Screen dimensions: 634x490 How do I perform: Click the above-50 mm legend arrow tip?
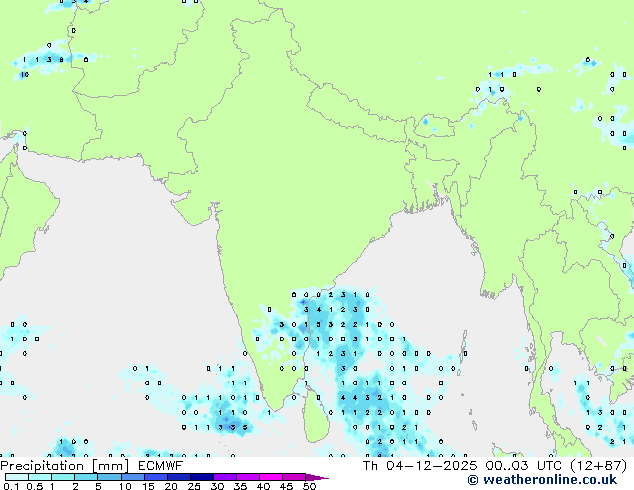pyautogui.click(x=317, y=477)
